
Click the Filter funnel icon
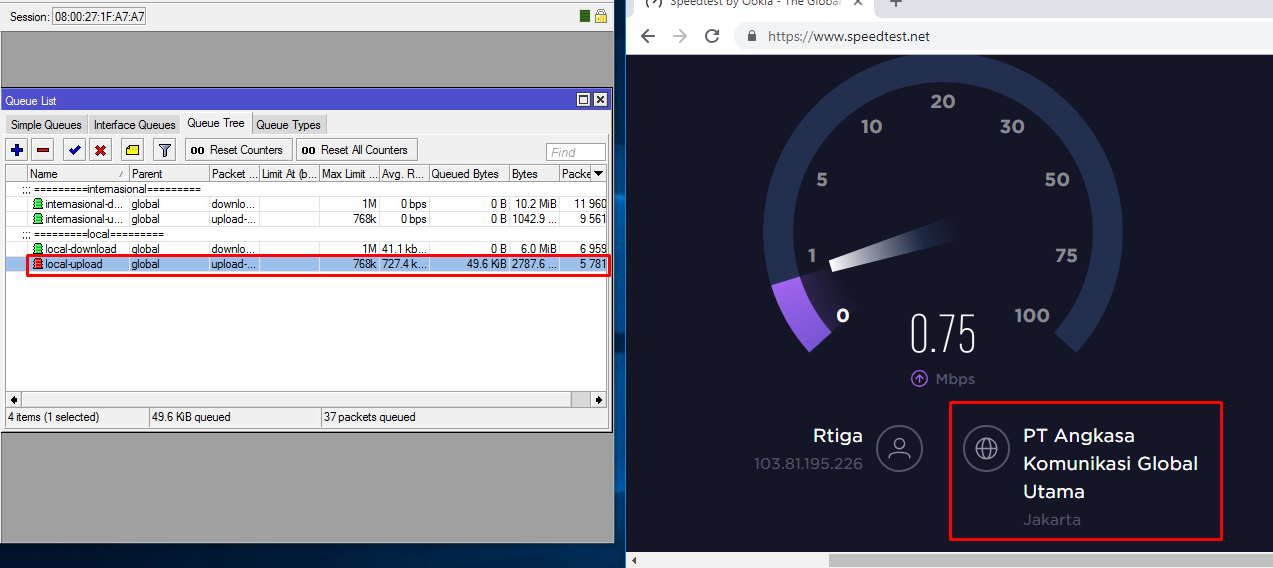(165, 150)
